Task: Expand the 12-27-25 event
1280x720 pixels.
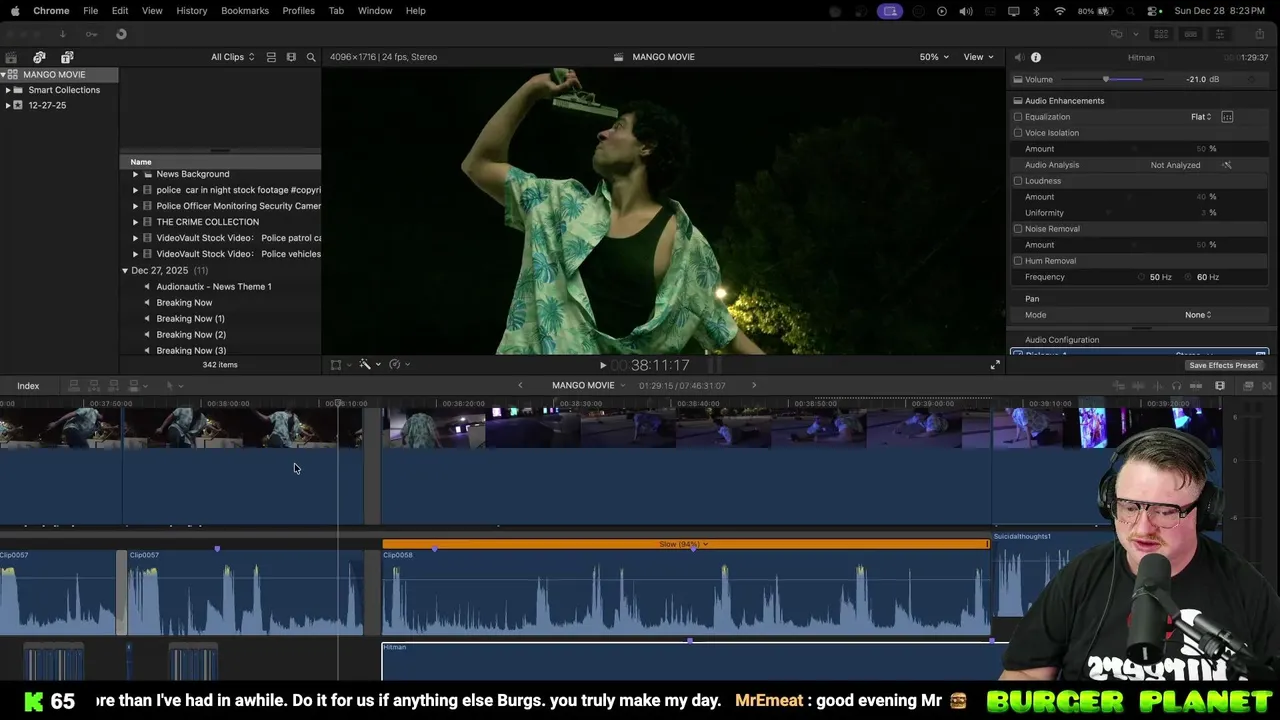Action: click(x=8, y=105)
